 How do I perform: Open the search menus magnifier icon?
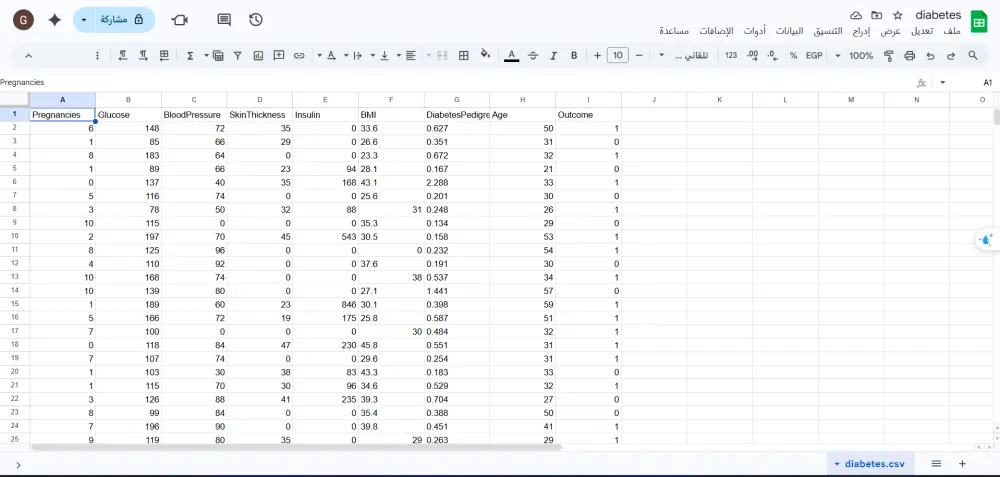973,55
